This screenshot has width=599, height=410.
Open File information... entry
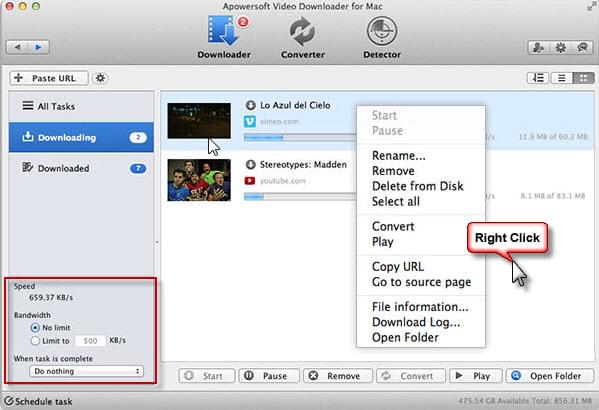pos(421,307)
